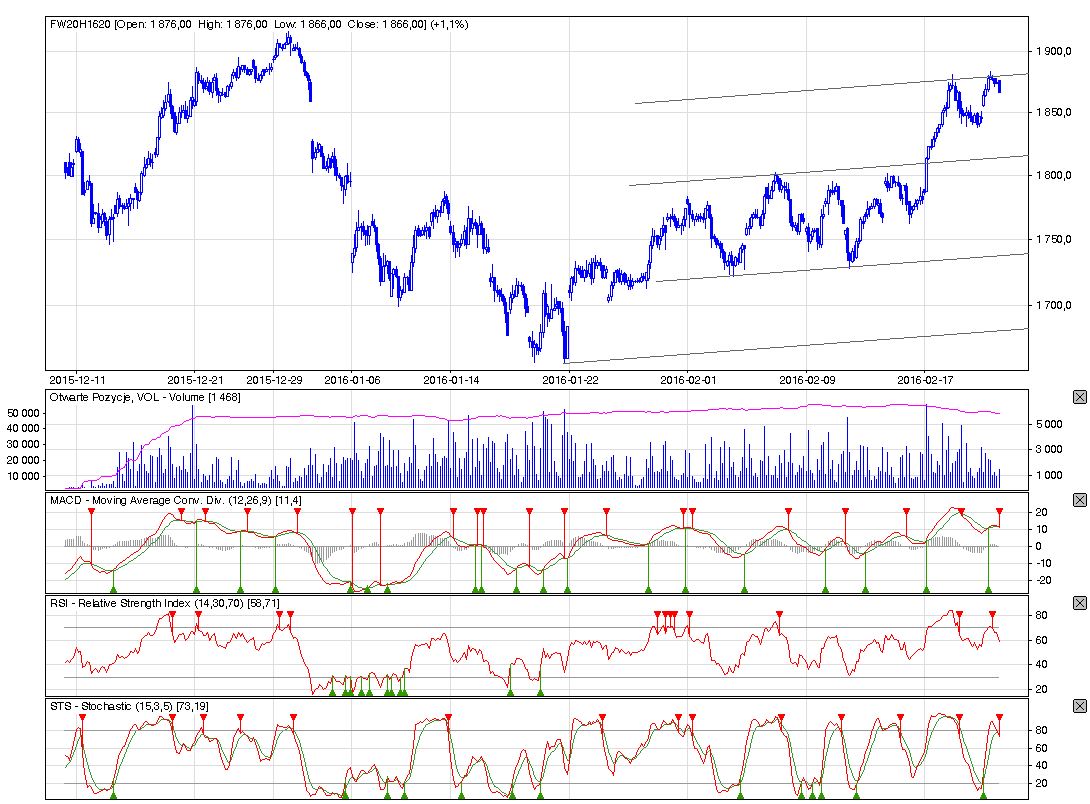Click the 2015-12-21 date label
Viewport: 1090px width, 804px height.
coord(195,380)
